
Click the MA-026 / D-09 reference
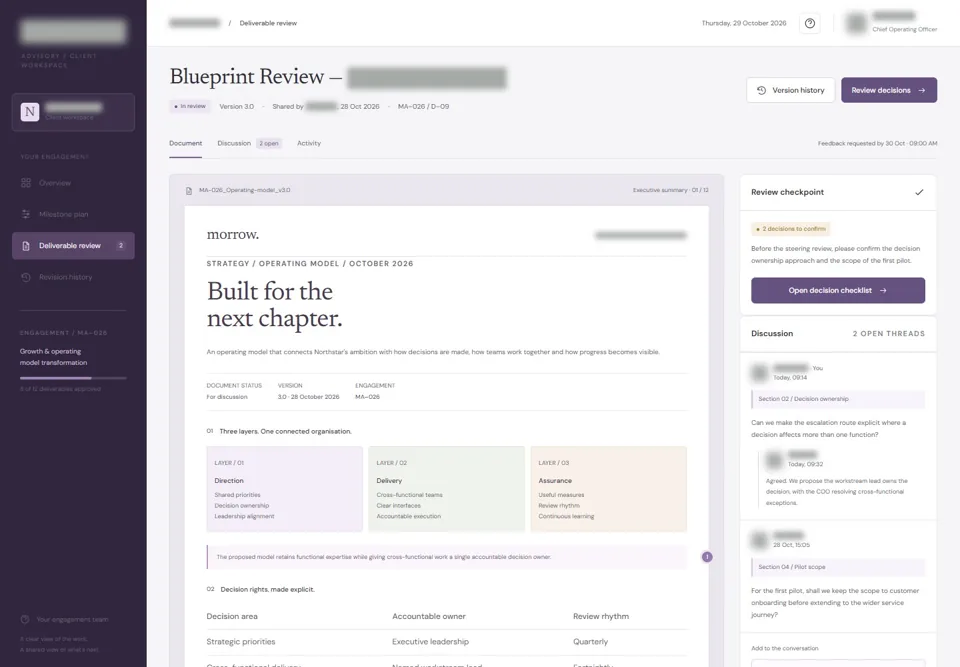tap(423, 107)
